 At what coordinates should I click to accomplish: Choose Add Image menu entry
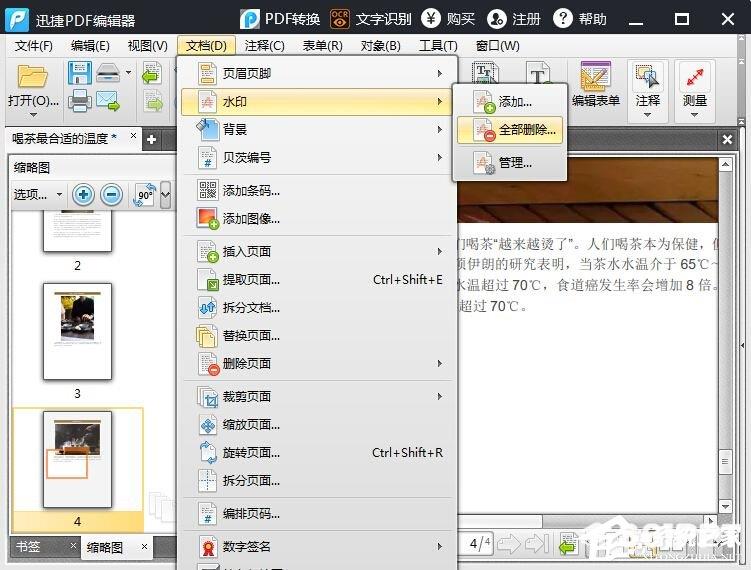[317, 219]
